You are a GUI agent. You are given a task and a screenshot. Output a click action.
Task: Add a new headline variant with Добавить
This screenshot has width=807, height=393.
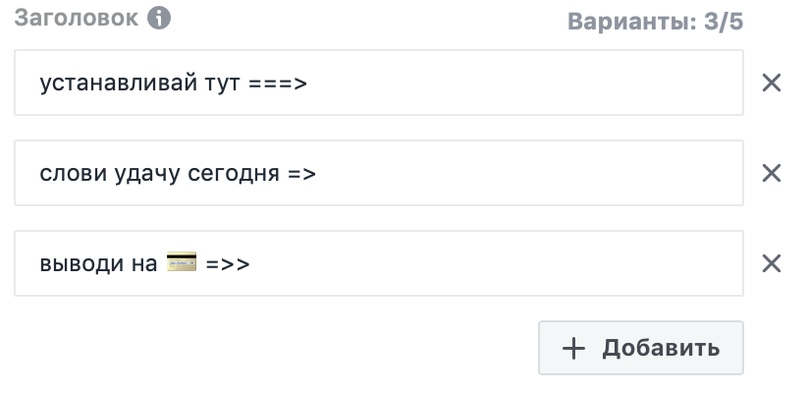click(641, 348)
